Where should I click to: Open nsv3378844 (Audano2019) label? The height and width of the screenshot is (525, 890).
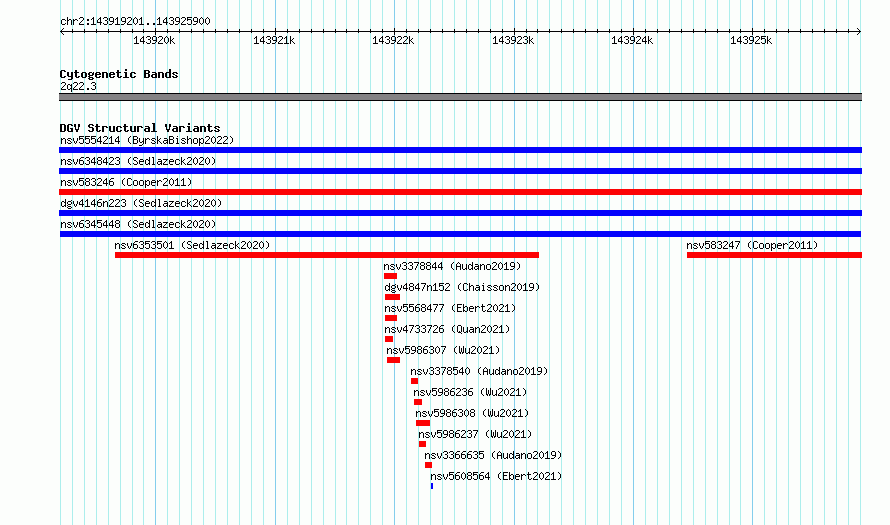pyautogui.click(x=452, y=266)
